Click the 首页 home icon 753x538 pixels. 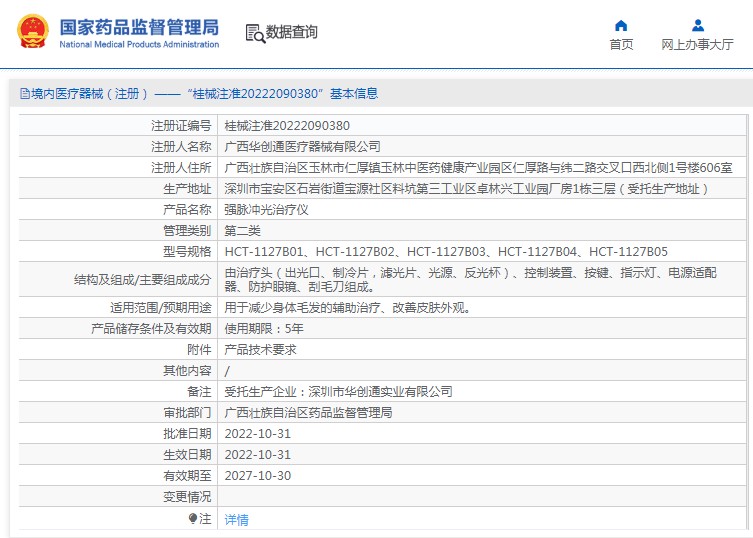[621, 25]
